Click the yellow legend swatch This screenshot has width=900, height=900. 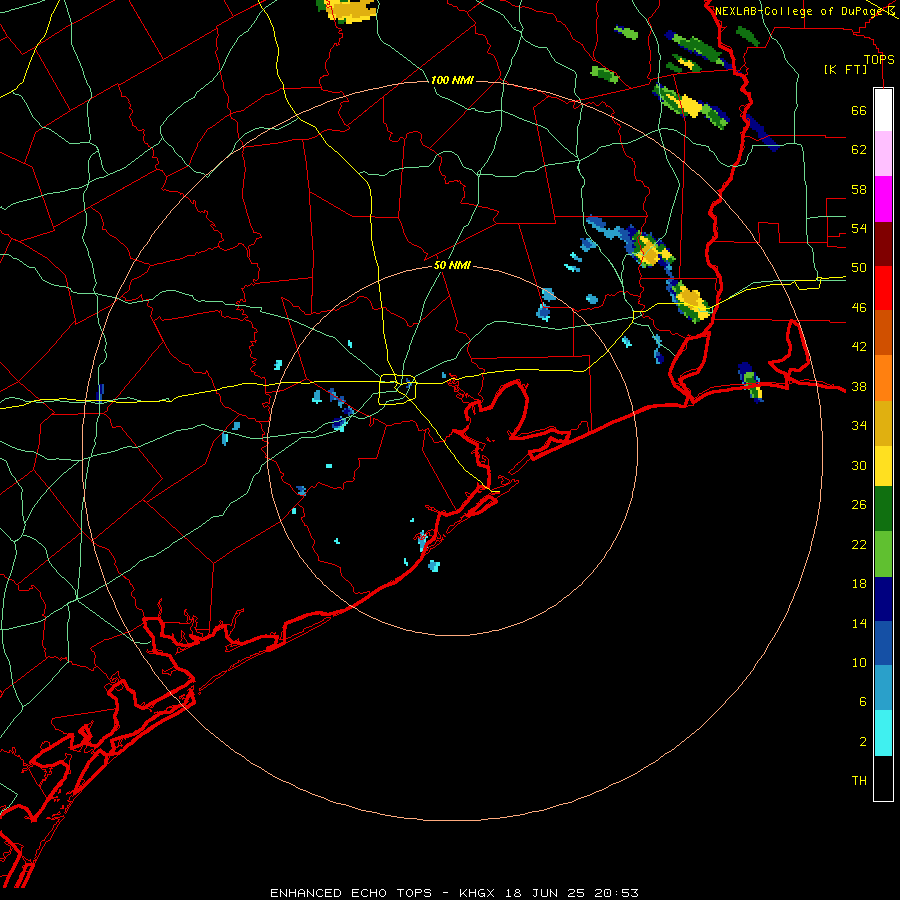click(x=883, y=465)
